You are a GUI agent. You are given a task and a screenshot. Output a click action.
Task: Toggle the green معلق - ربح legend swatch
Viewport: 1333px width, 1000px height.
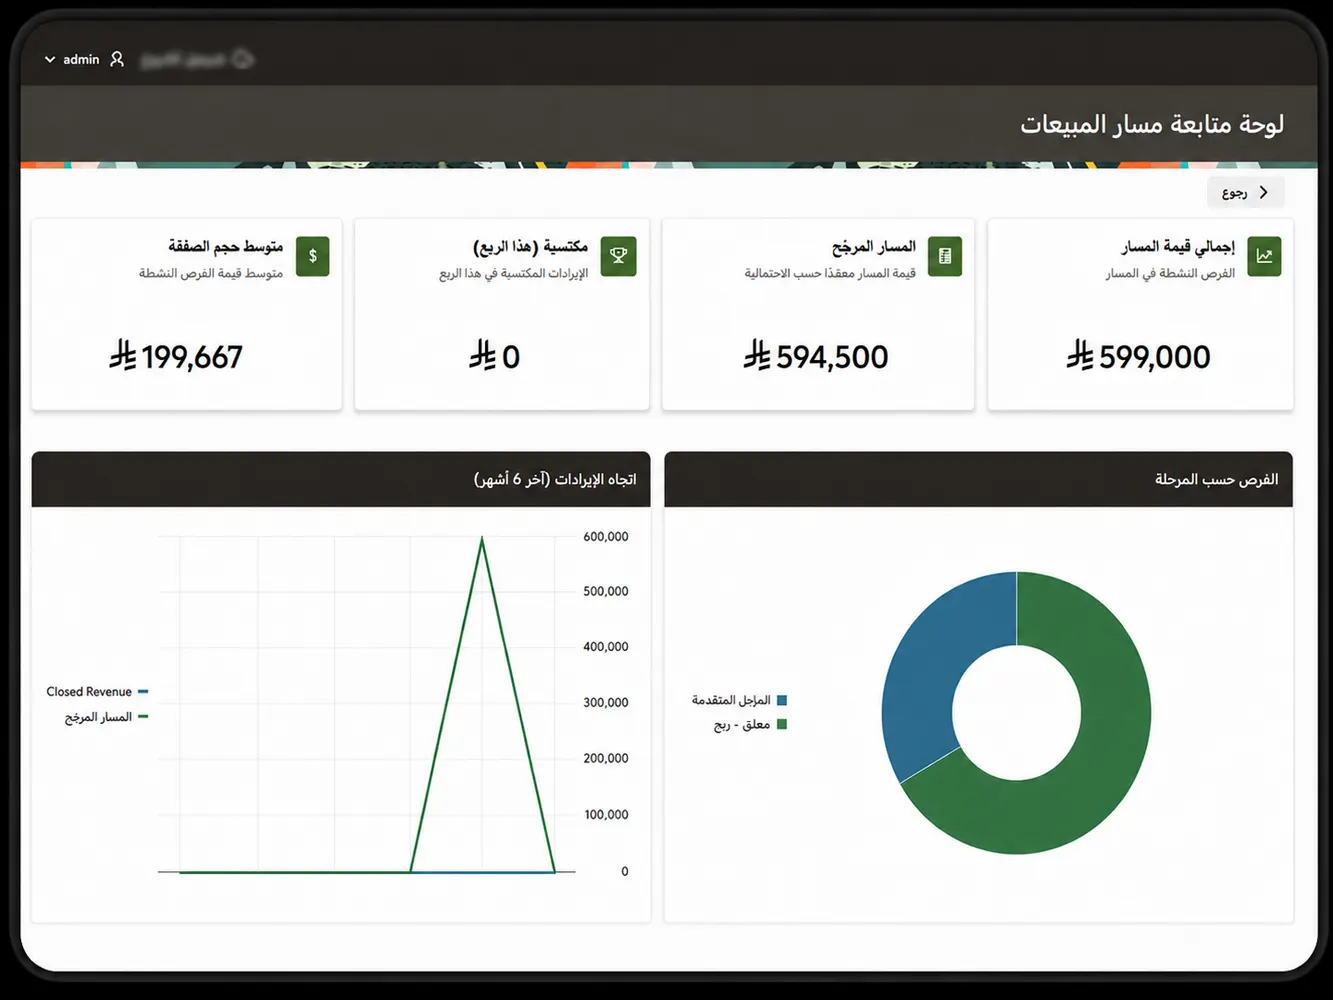(782, 724)
